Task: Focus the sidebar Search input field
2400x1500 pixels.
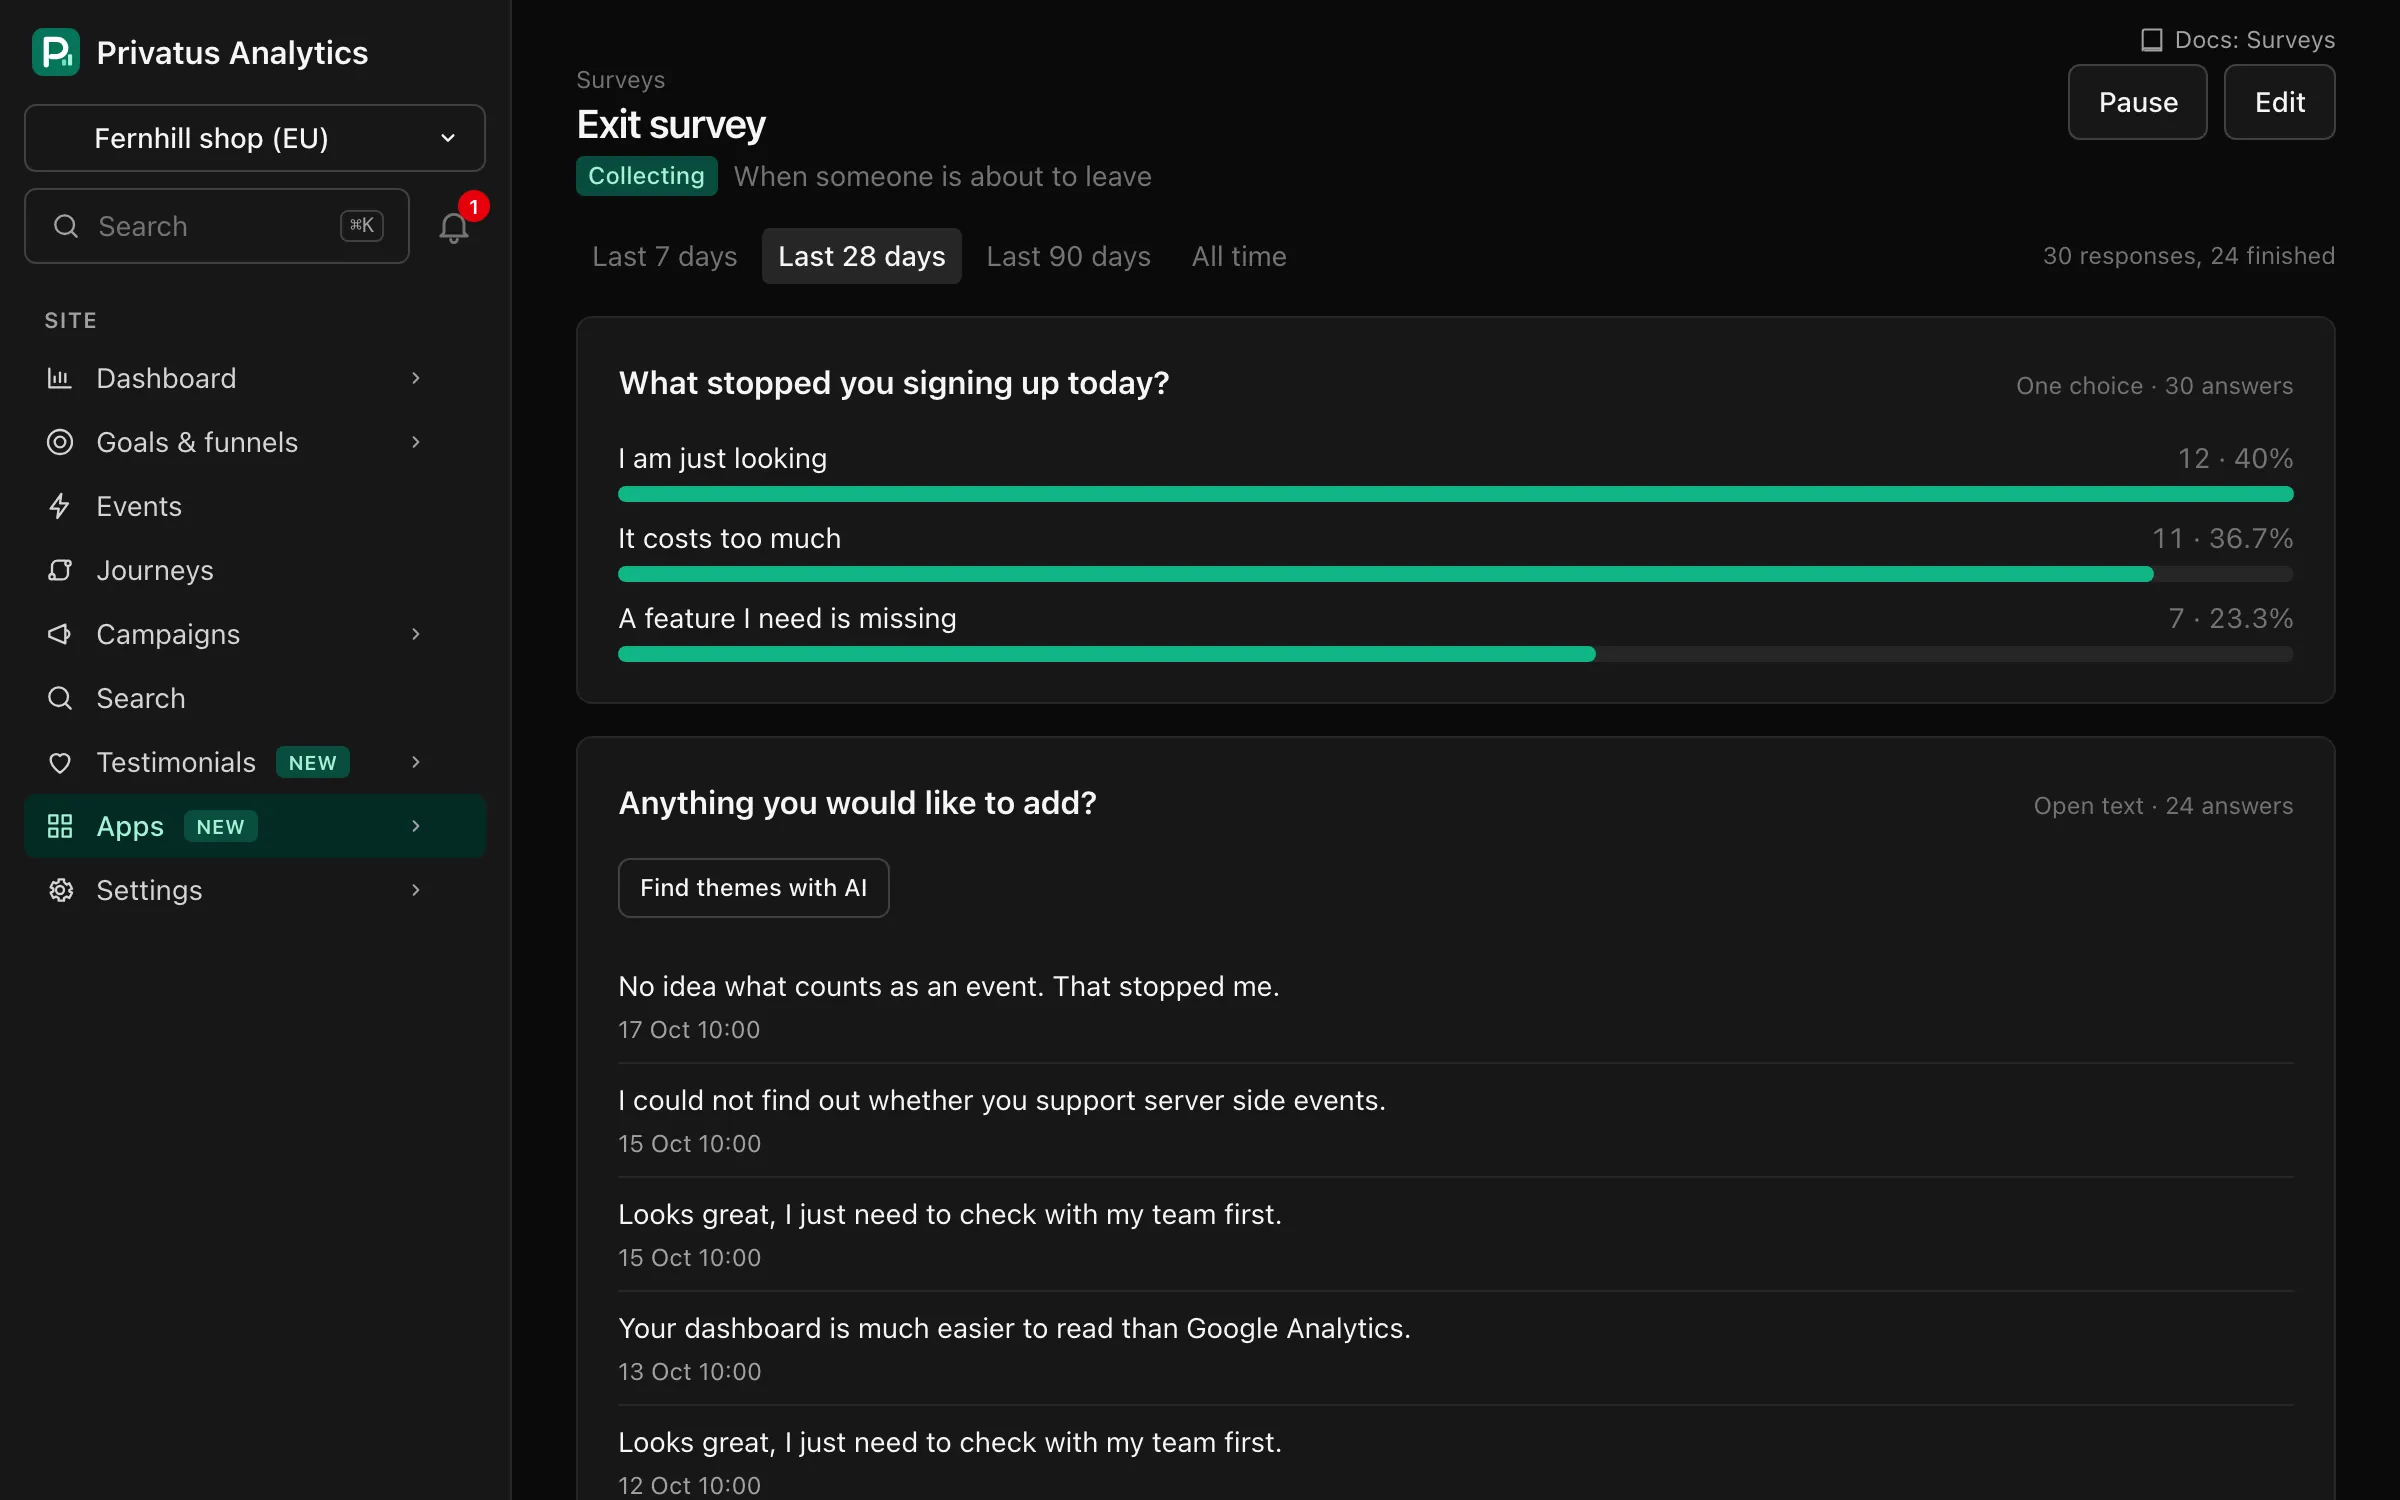Action: (217, 226)
